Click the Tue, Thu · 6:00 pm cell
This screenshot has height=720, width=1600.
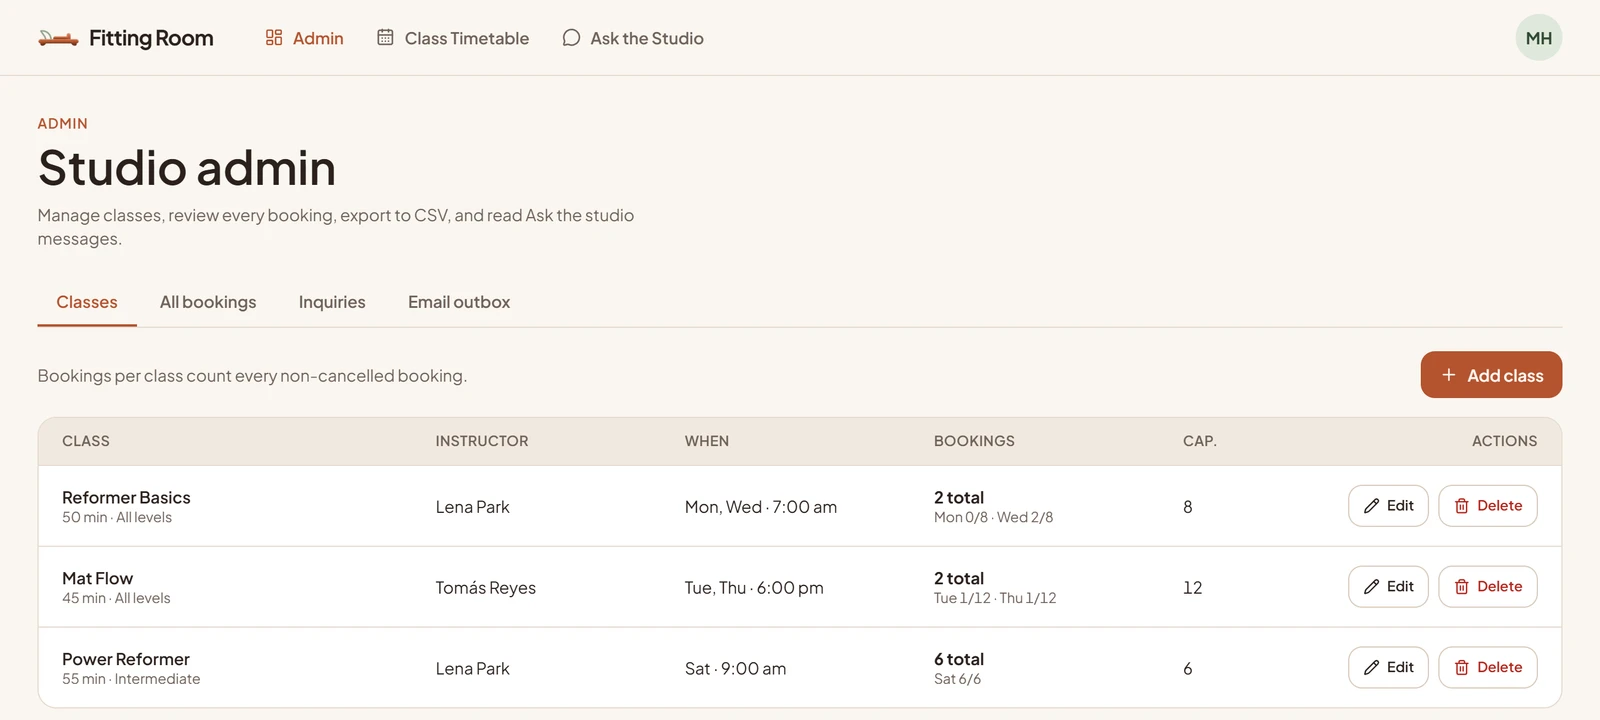click(754, 588)
